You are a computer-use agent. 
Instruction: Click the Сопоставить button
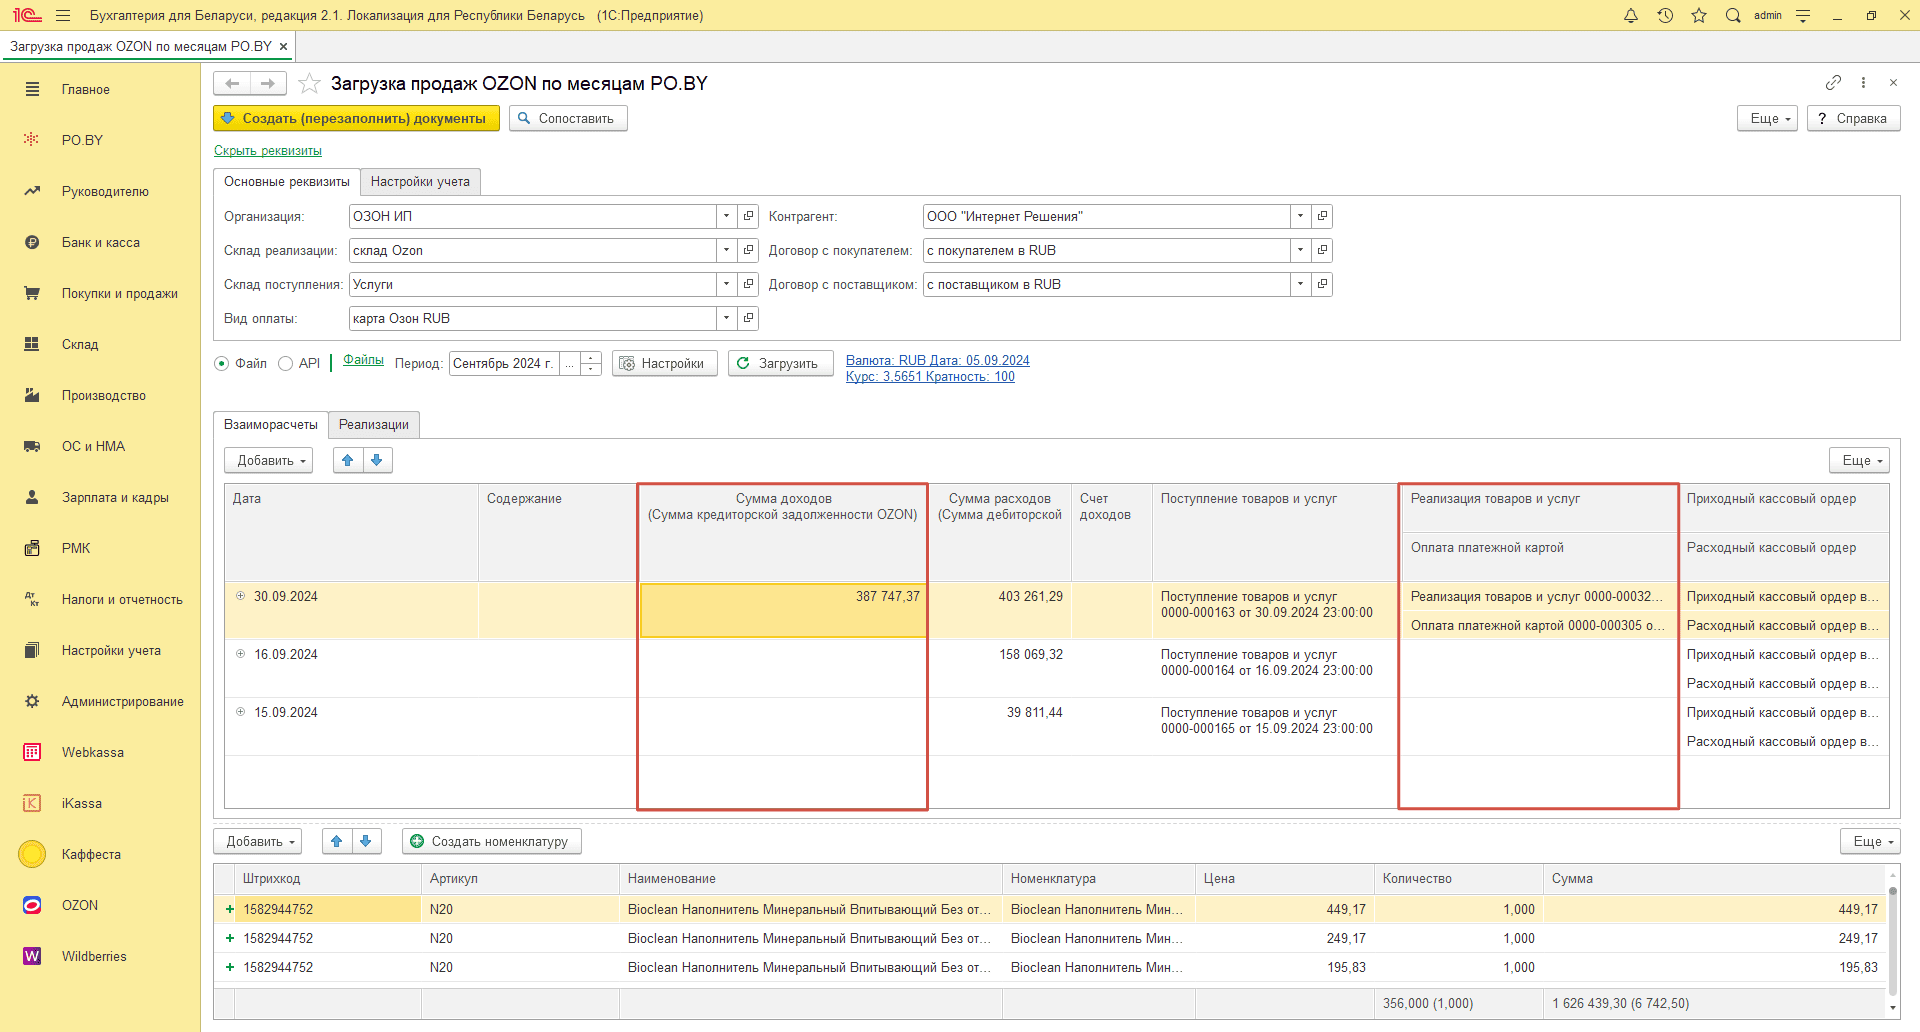(x=568, y=118)
